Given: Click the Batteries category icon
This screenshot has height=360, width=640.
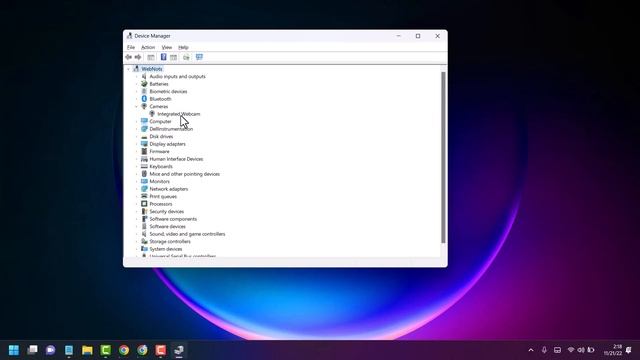Looking at the screenshot, I should click(144, 84).
